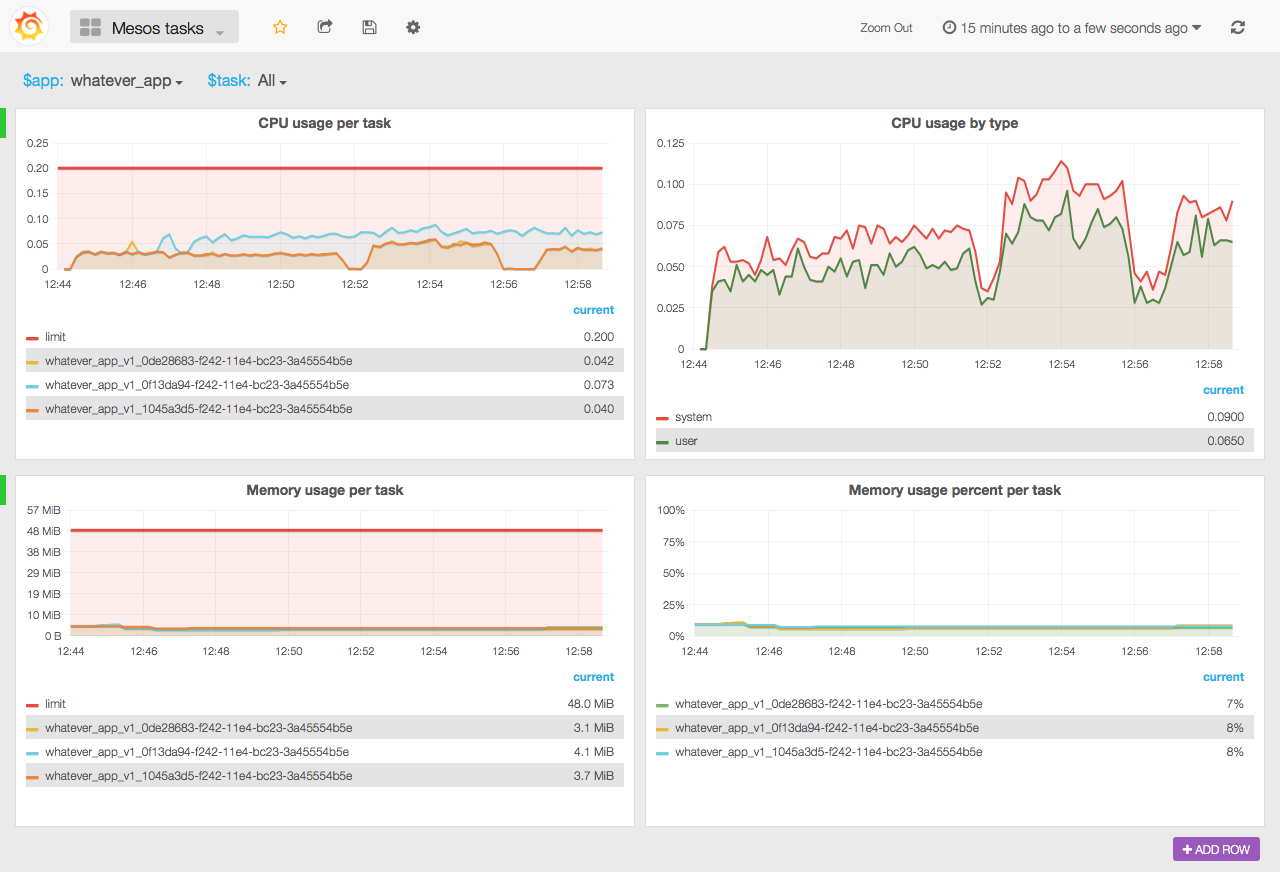1280x872 pixels.
Task: Open color picker for system series
Action: tap(662, 418)
